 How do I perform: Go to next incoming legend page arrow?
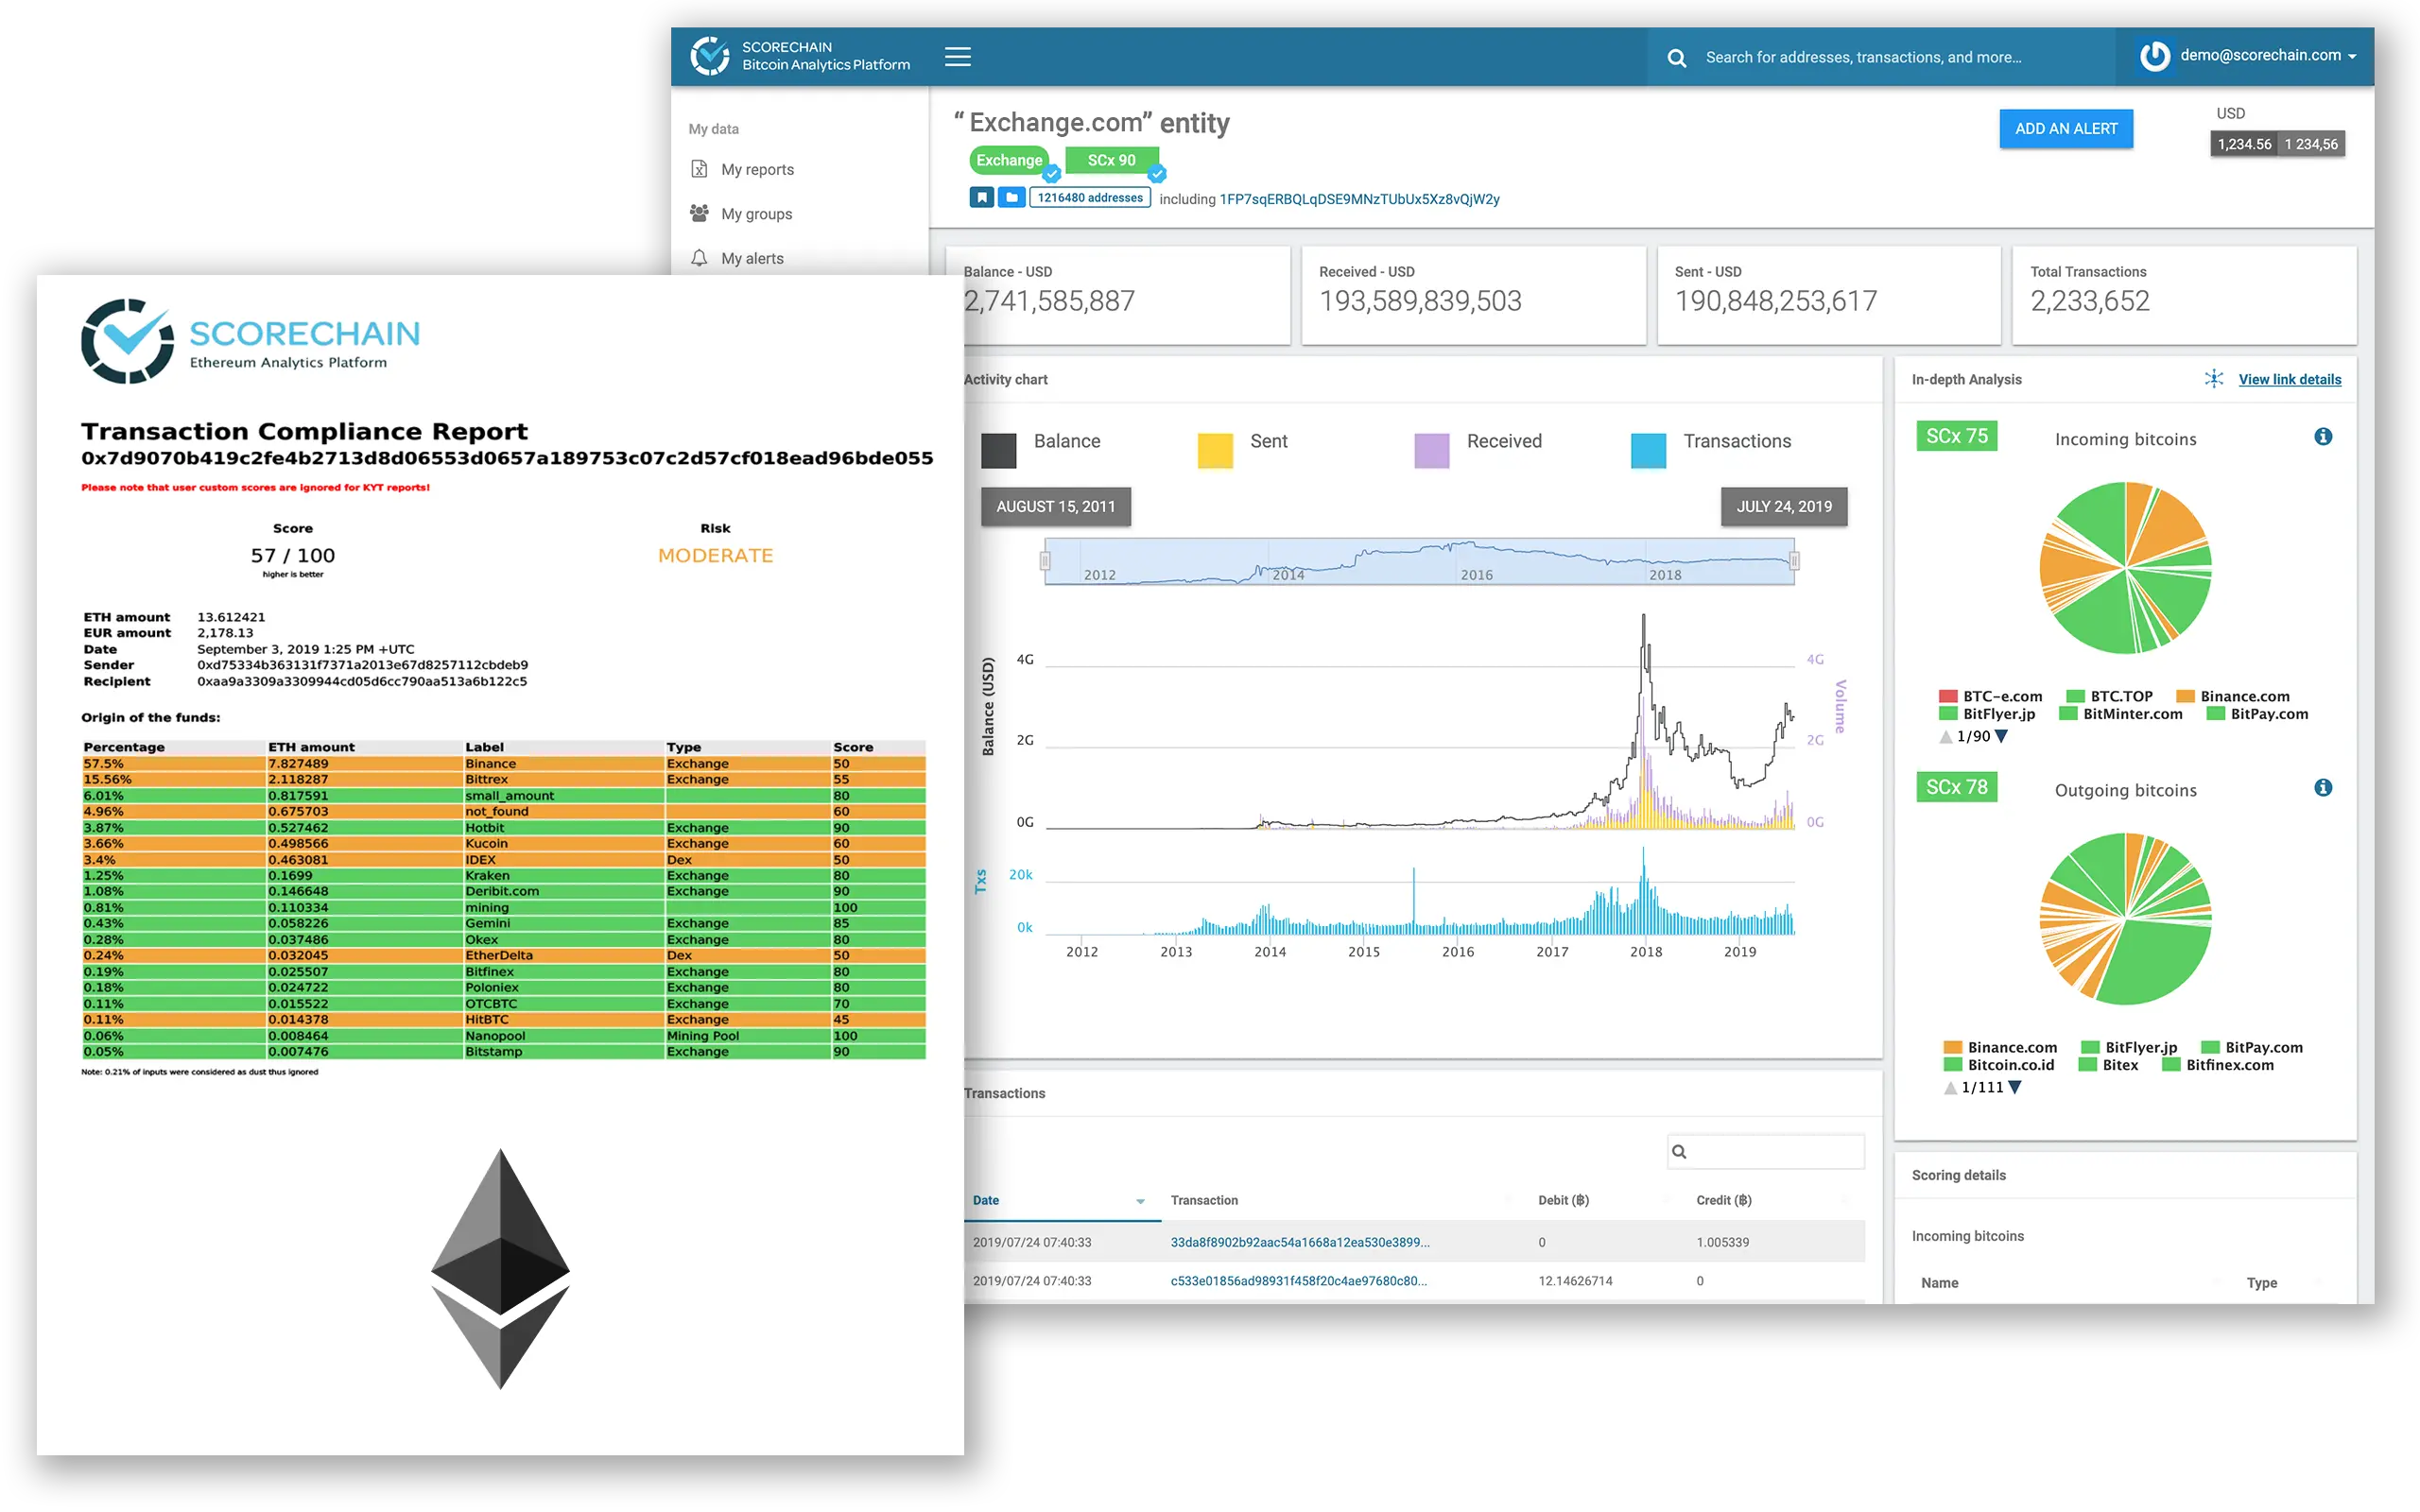click(x=2001, y=737)
